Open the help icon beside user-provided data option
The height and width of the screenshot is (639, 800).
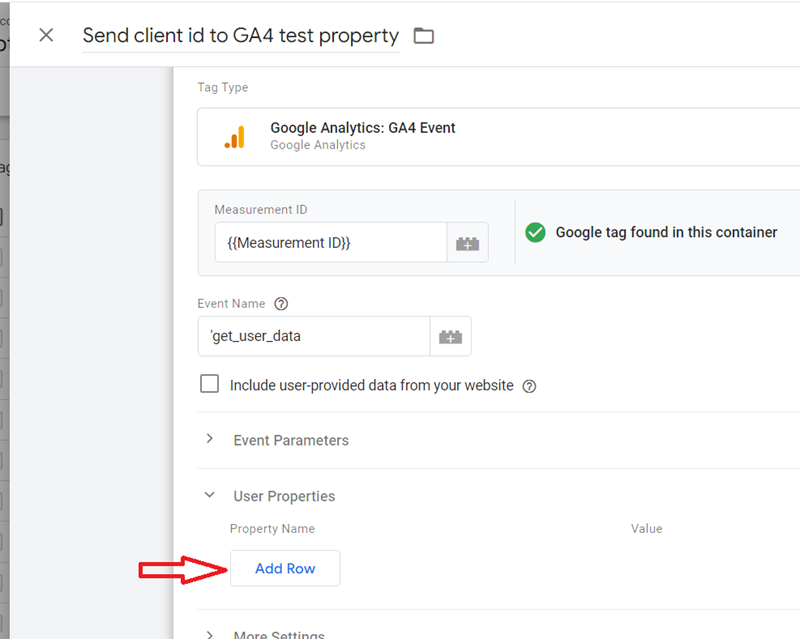529,385
